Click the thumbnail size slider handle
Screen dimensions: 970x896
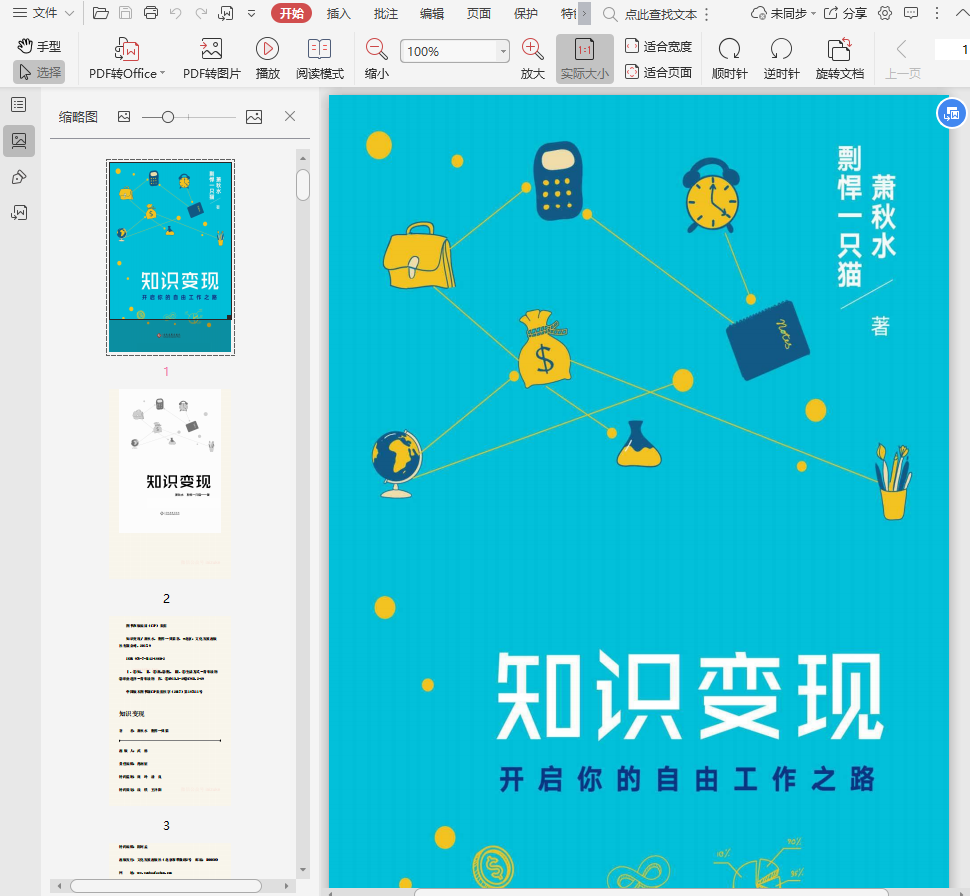tap(168, 117)
